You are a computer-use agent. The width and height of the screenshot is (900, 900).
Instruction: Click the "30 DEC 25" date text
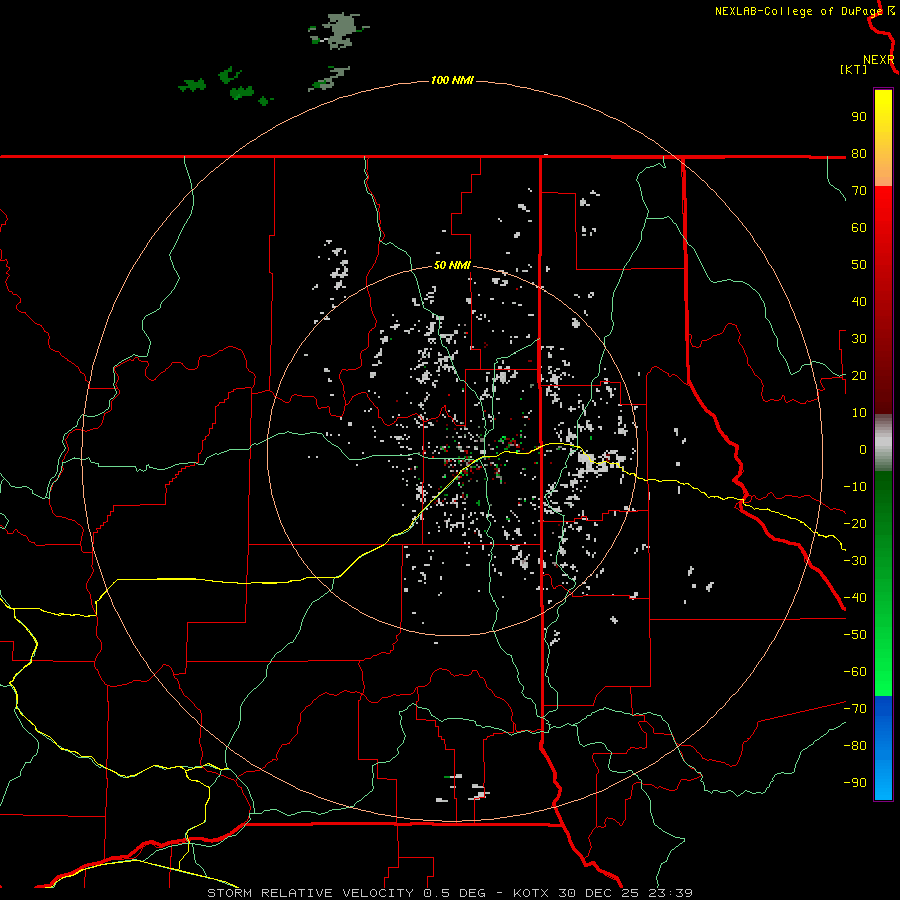click(599, 893)
